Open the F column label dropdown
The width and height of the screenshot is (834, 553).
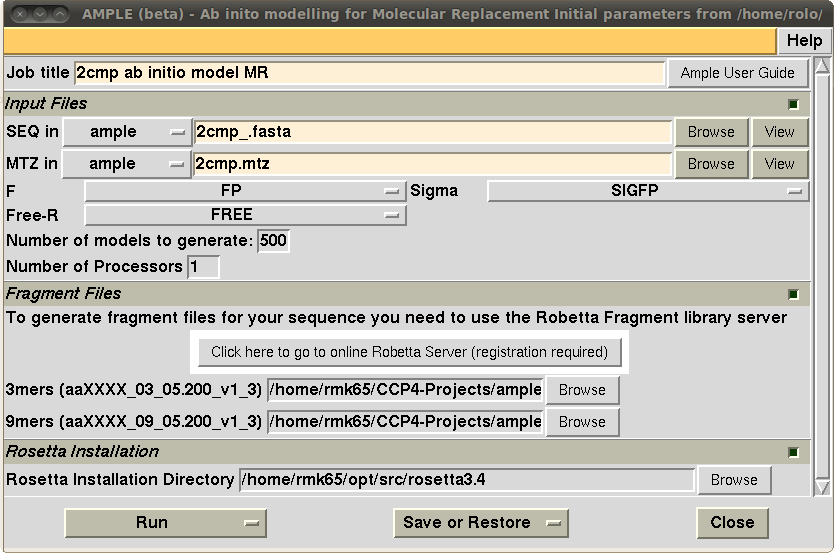point(245,191)
